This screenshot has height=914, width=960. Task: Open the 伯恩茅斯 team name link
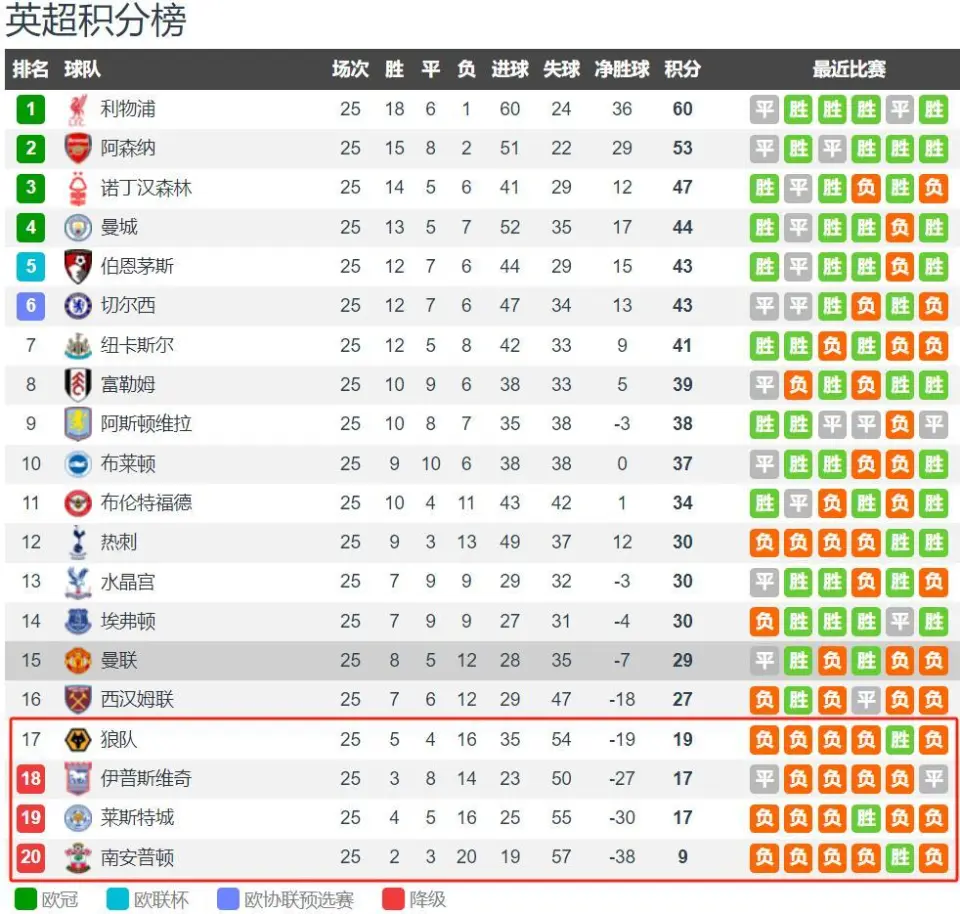point(137,266)
